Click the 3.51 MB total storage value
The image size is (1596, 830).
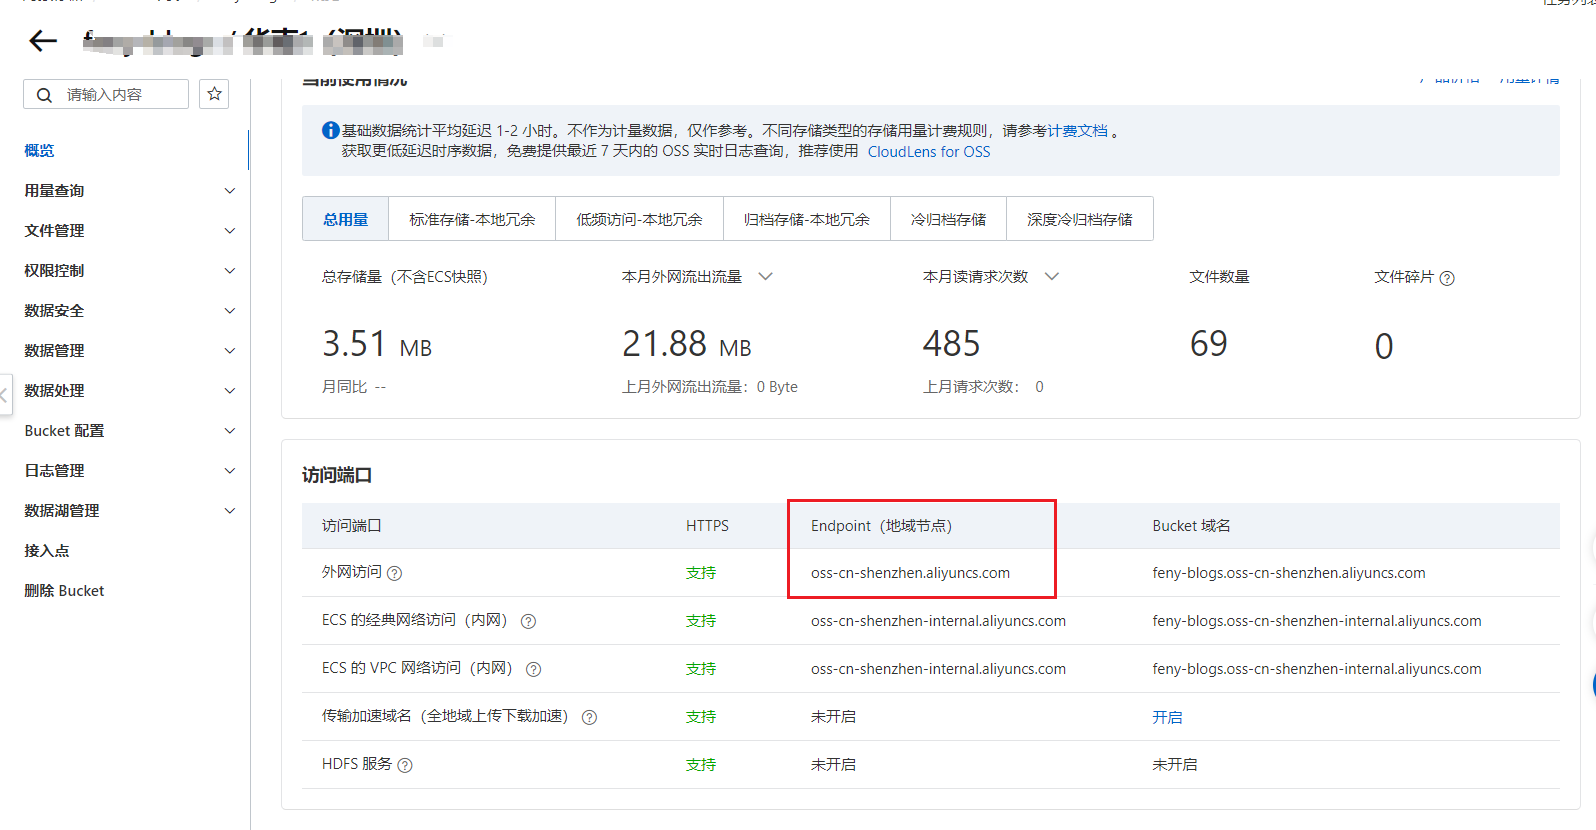pyautogui.click(x=377, y=345)
